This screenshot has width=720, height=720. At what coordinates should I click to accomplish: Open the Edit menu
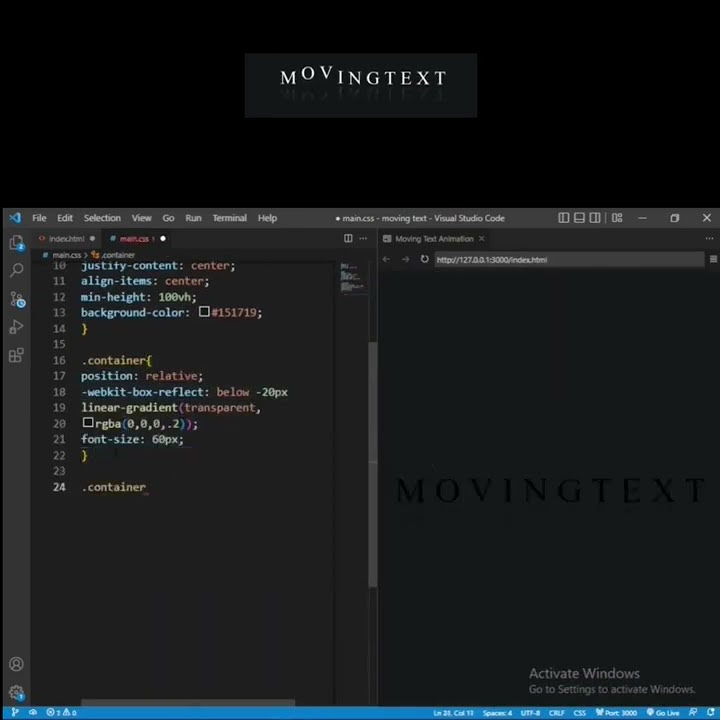coord(65,218)
